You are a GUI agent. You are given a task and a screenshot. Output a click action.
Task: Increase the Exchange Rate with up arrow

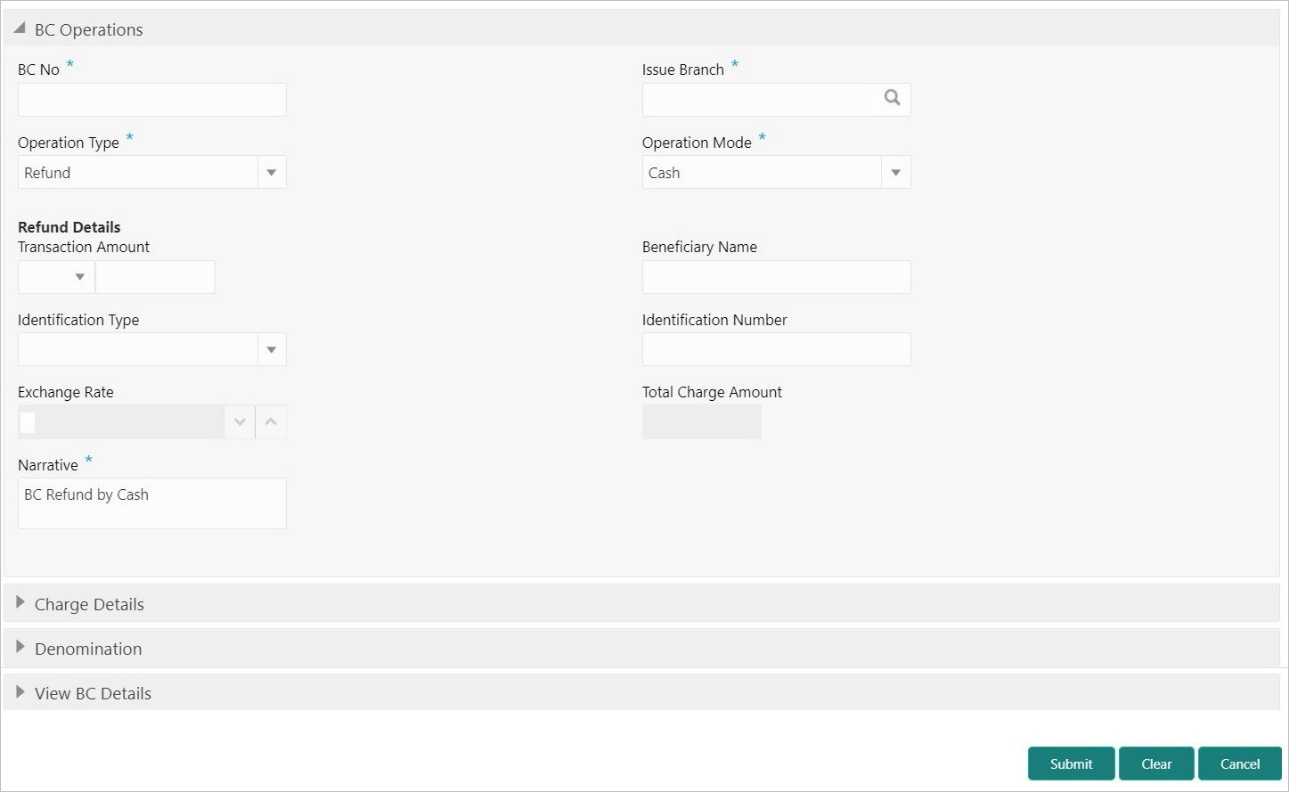coord(271,422)
